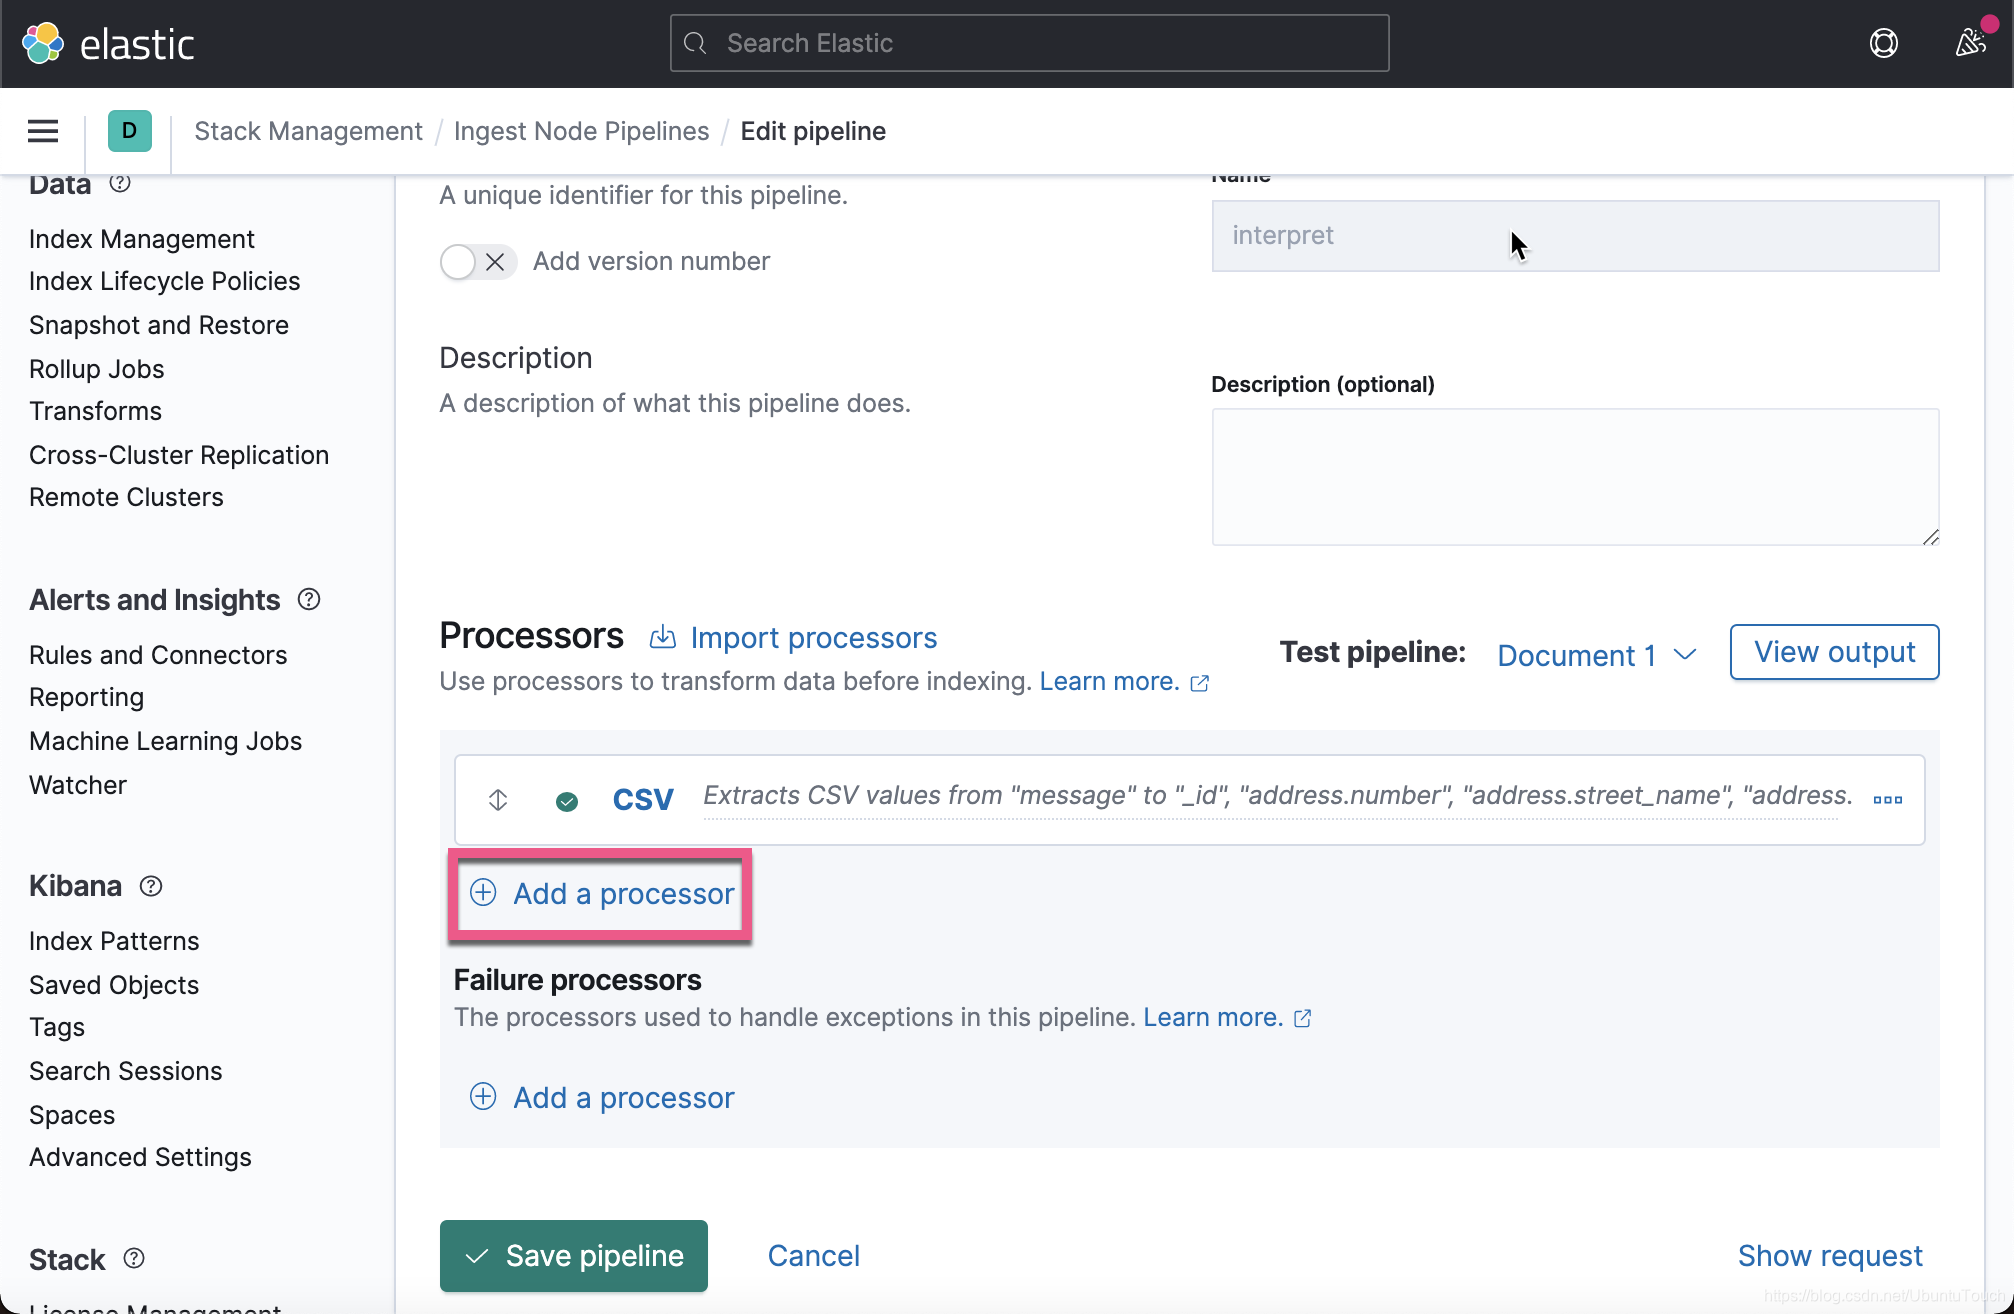Screen dimensions: 2014x1314
Task: Click the Stack Management breadcrumb
Action: (x=308, y=131)
